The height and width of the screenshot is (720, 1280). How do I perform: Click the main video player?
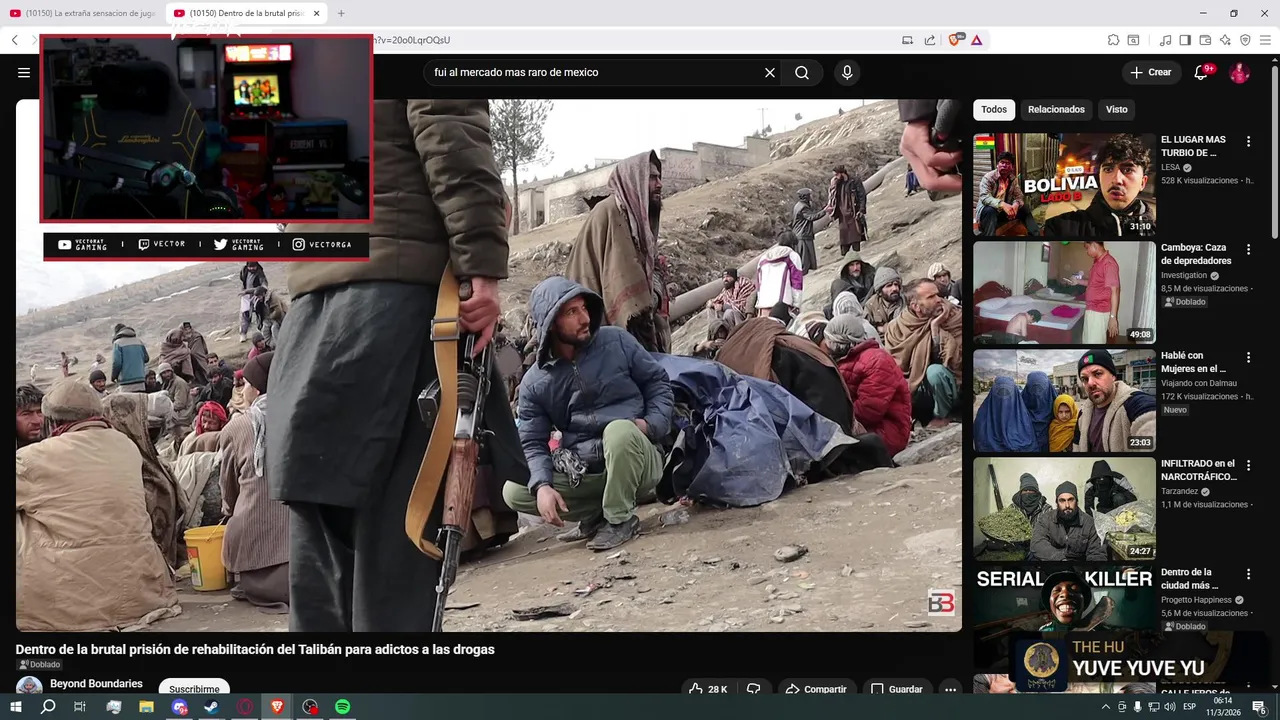tap(489, 365)
